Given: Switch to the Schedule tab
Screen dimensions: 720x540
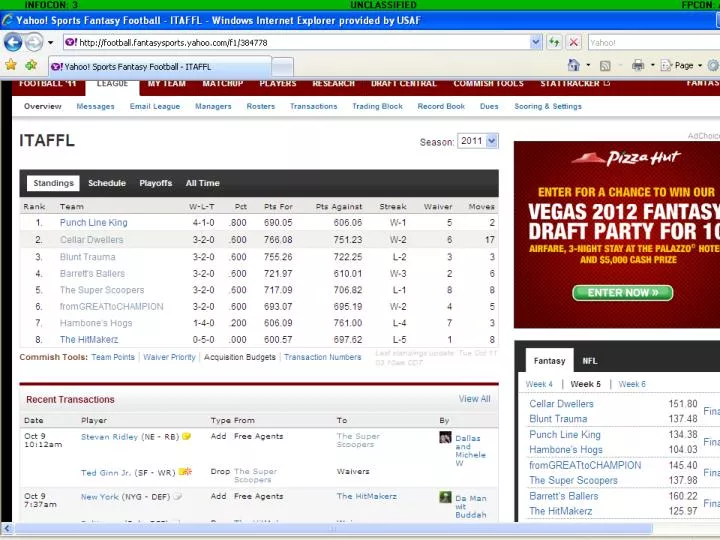Looking at the screenshot, I should pos(107,183).
